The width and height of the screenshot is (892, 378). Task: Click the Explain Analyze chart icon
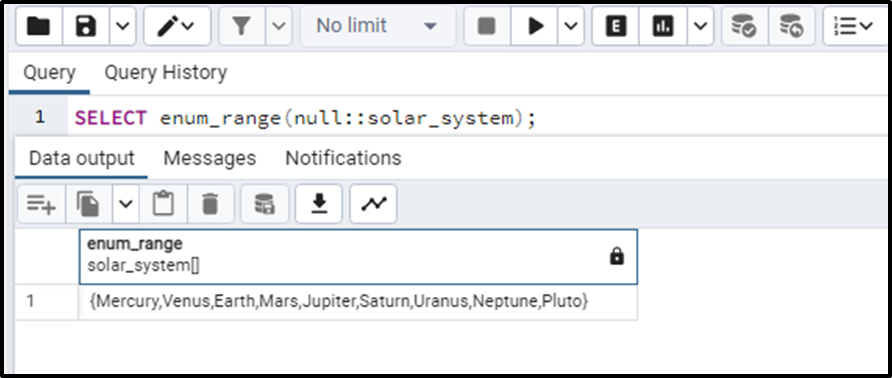tap(663, 26)
